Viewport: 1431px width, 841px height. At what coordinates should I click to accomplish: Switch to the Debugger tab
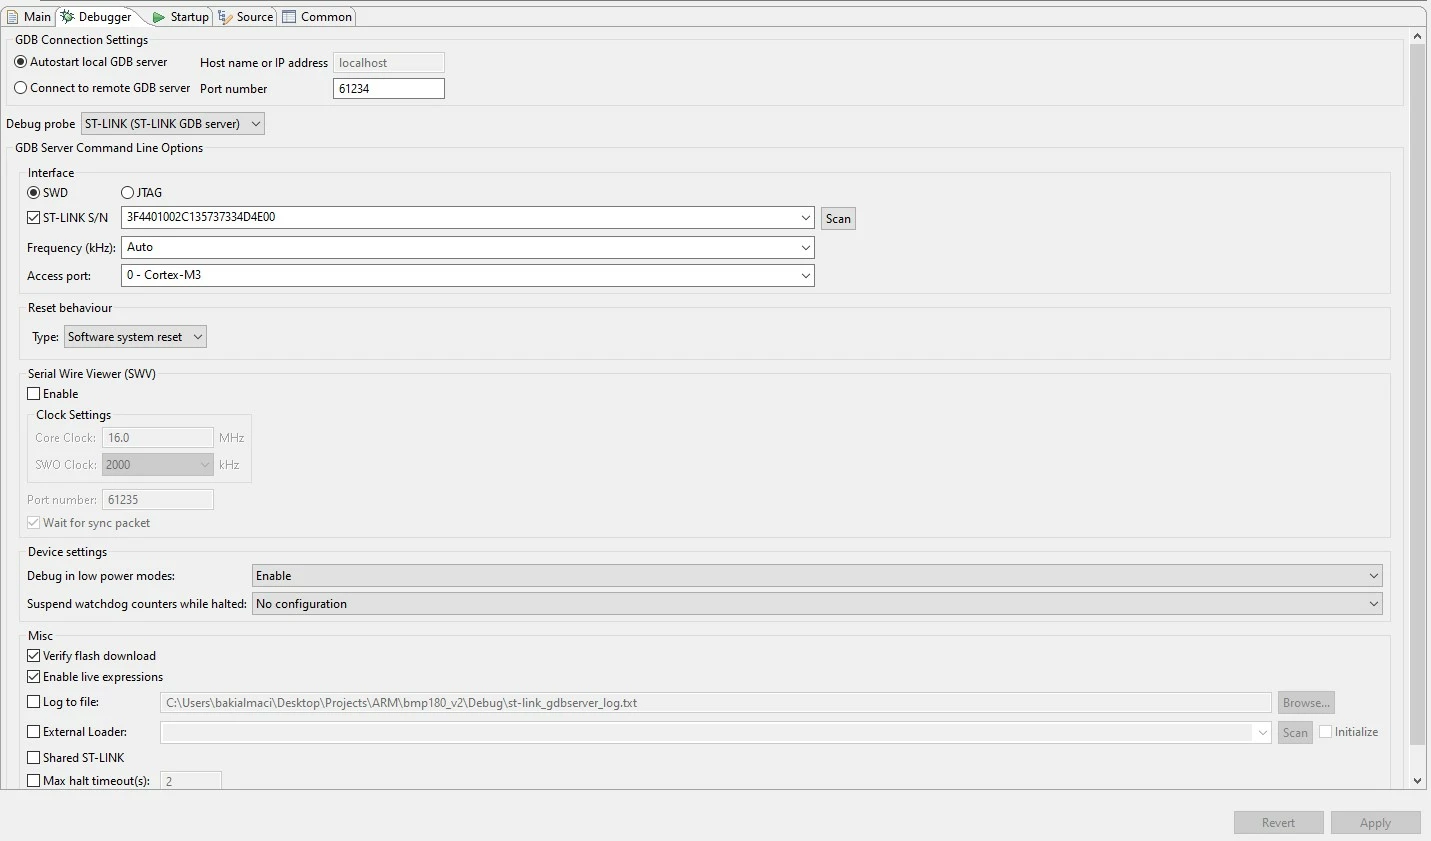(96, 17)
